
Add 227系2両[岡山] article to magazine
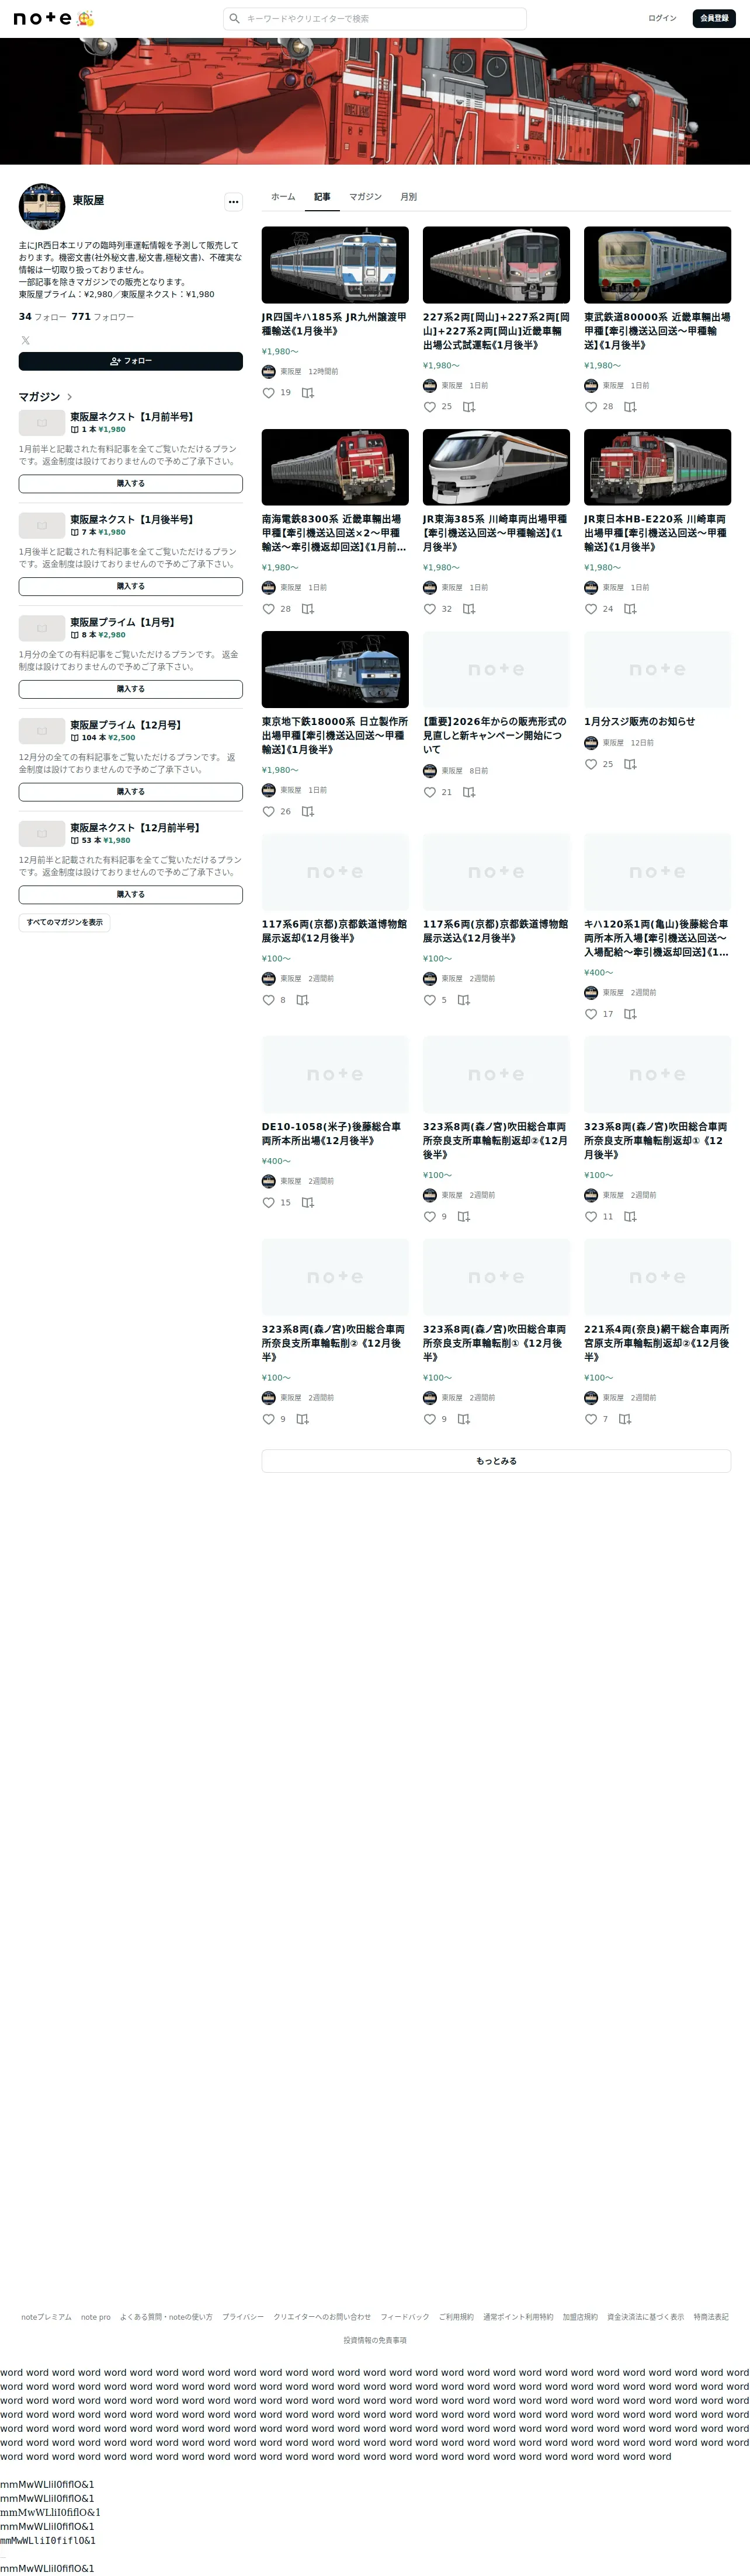click(469, 407)
